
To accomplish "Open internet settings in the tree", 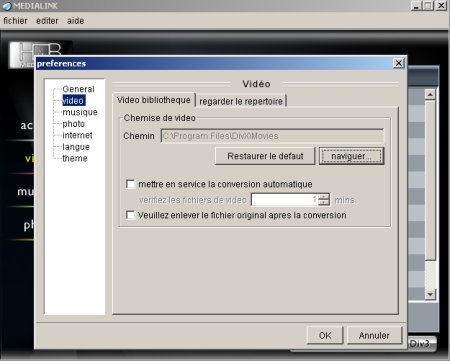I will (x=77, y=135).
